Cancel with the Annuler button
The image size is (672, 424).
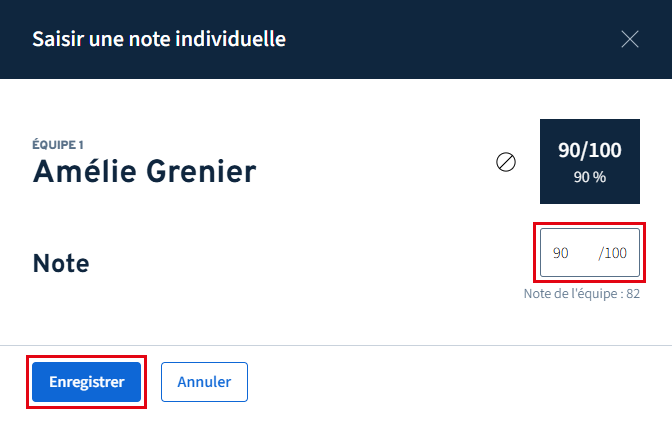point(204,382)
